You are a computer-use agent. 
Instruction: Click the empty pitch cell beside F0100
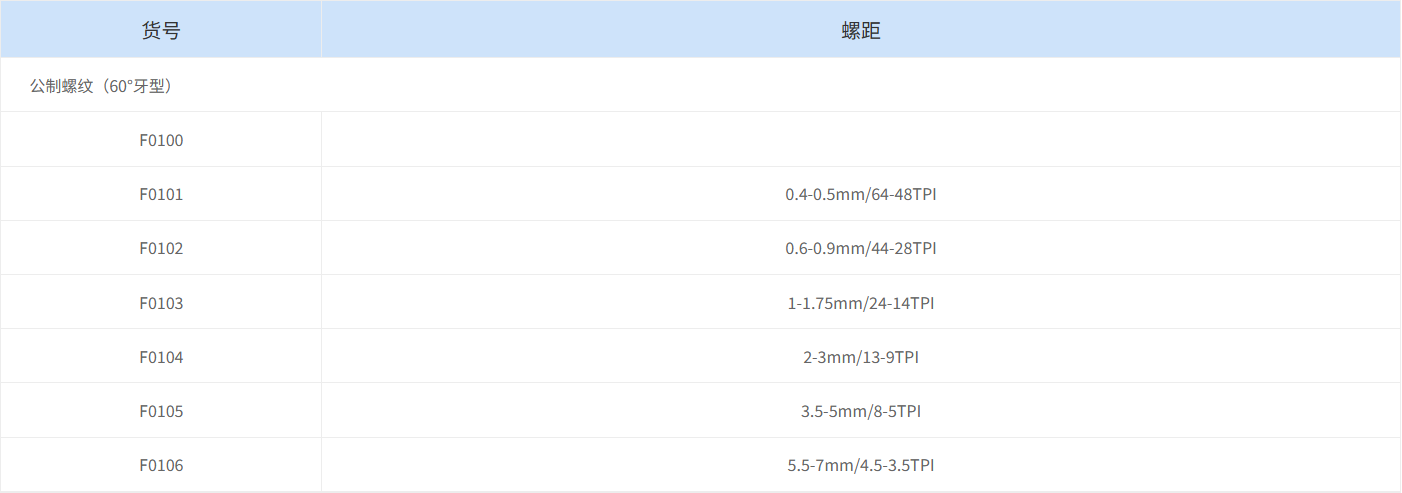coord(860,140)
